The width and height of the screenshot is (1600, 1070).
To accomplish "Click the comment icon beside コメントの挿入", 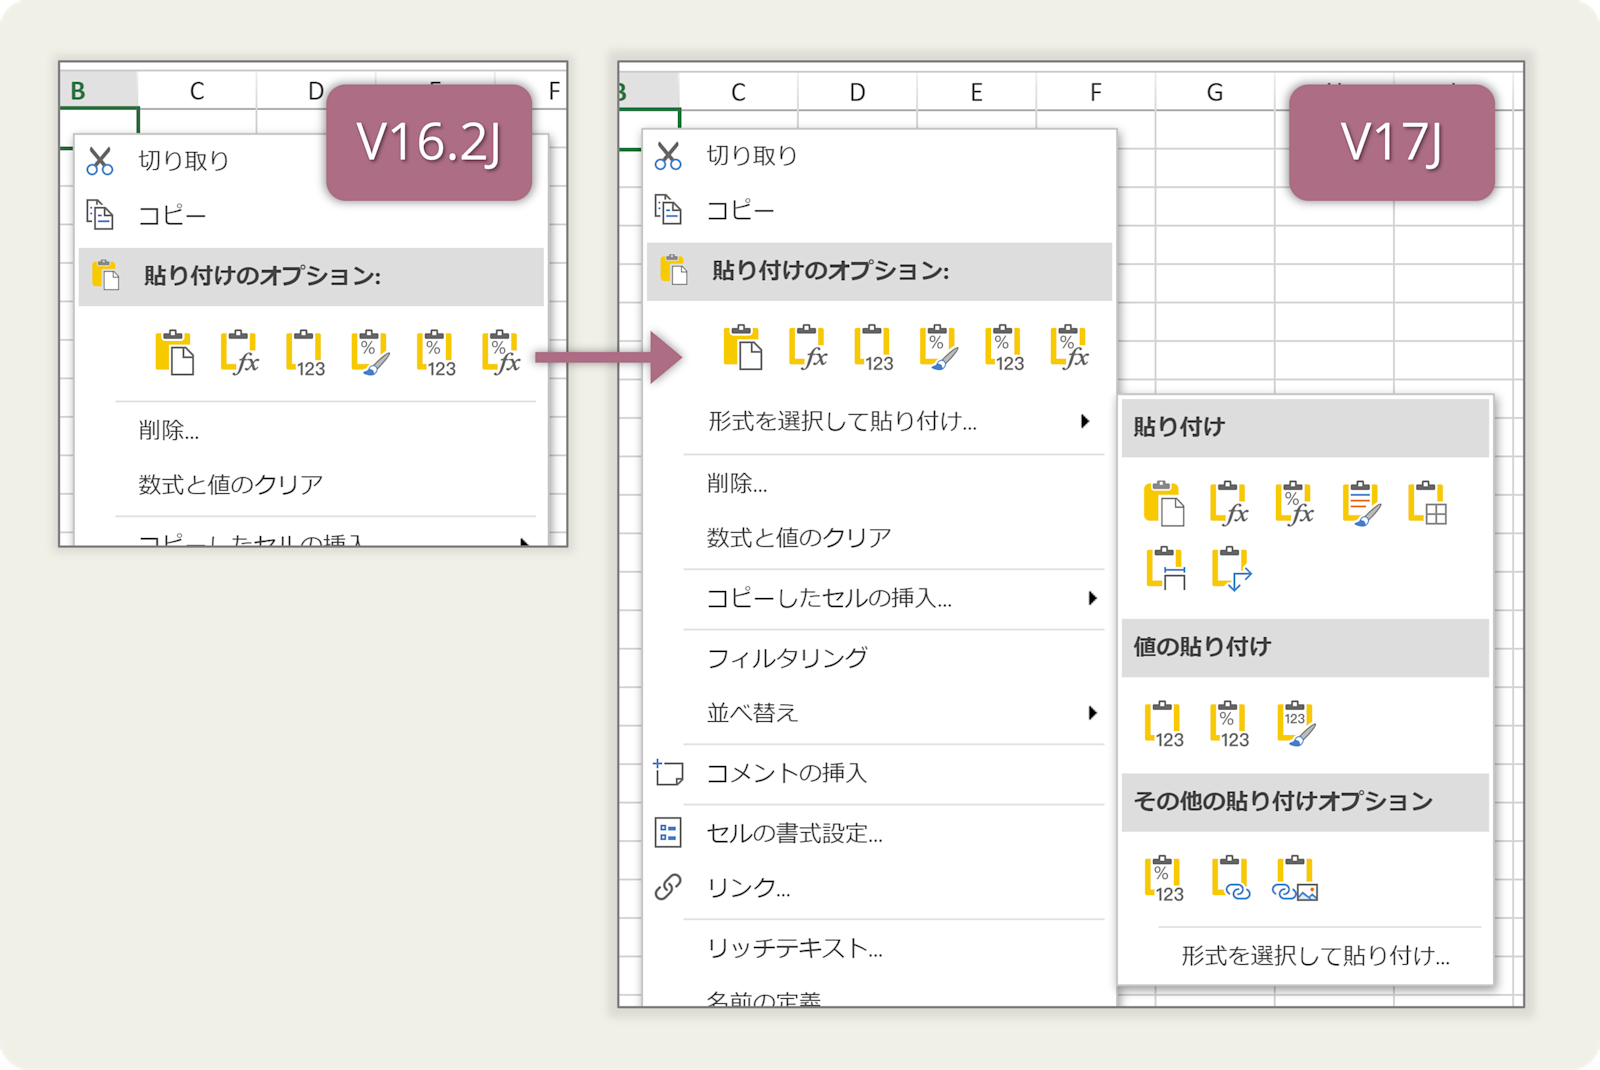I will (668, 772).
